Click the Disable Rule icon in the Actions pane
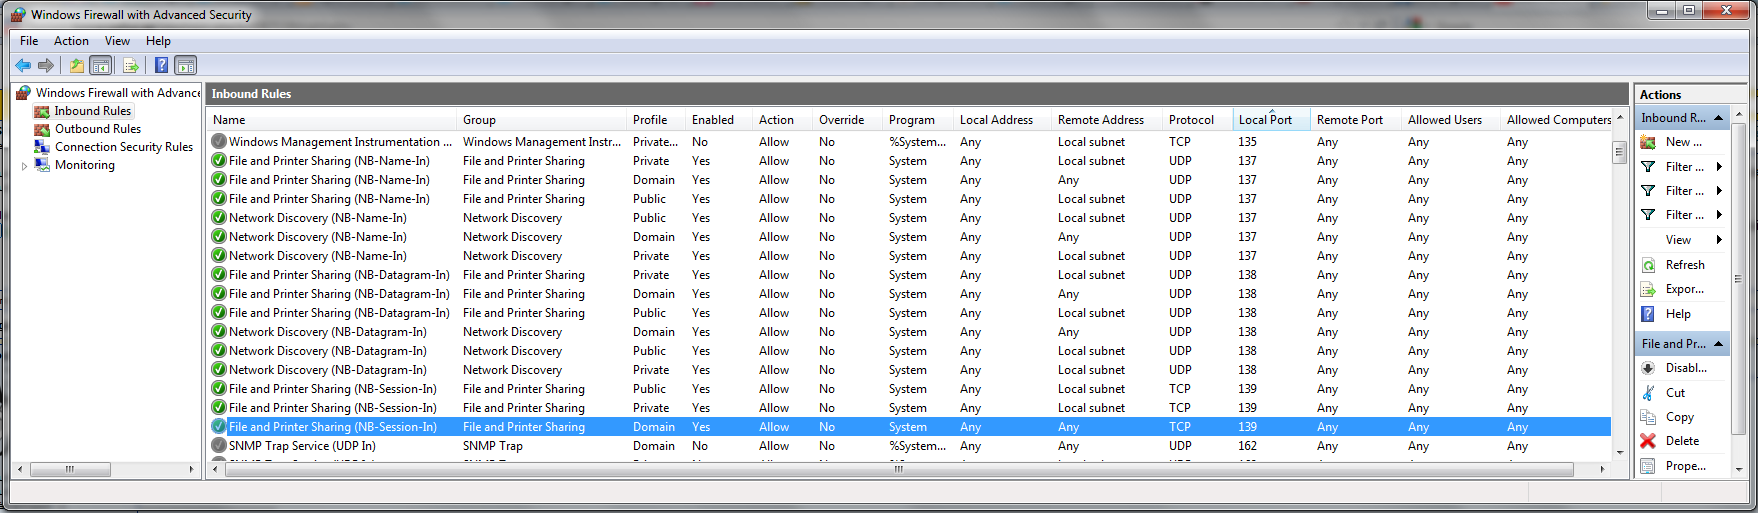 pos(1648,368)
